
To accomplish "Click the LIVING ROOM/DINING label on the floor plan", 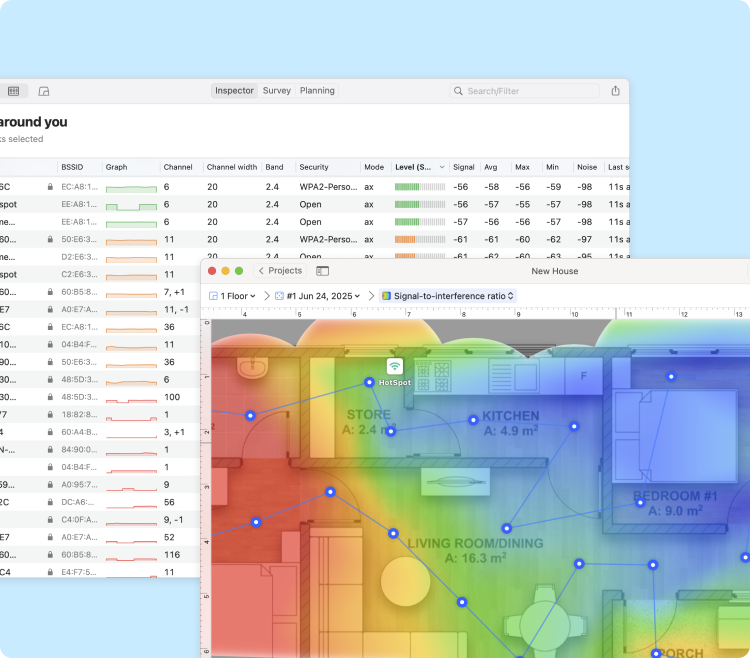I will pyautogui.click(x=475, y=544).
